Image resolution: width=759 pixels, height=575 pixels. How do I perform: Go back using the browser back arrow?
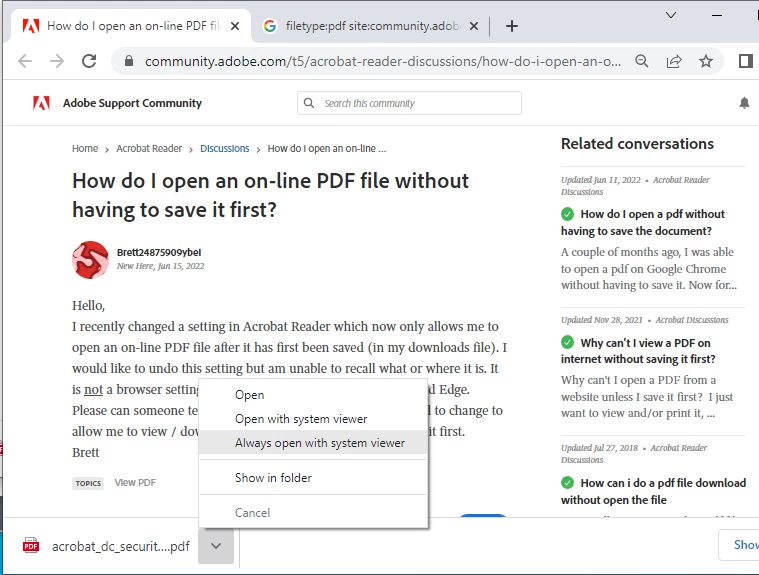(x=25, y=61)
